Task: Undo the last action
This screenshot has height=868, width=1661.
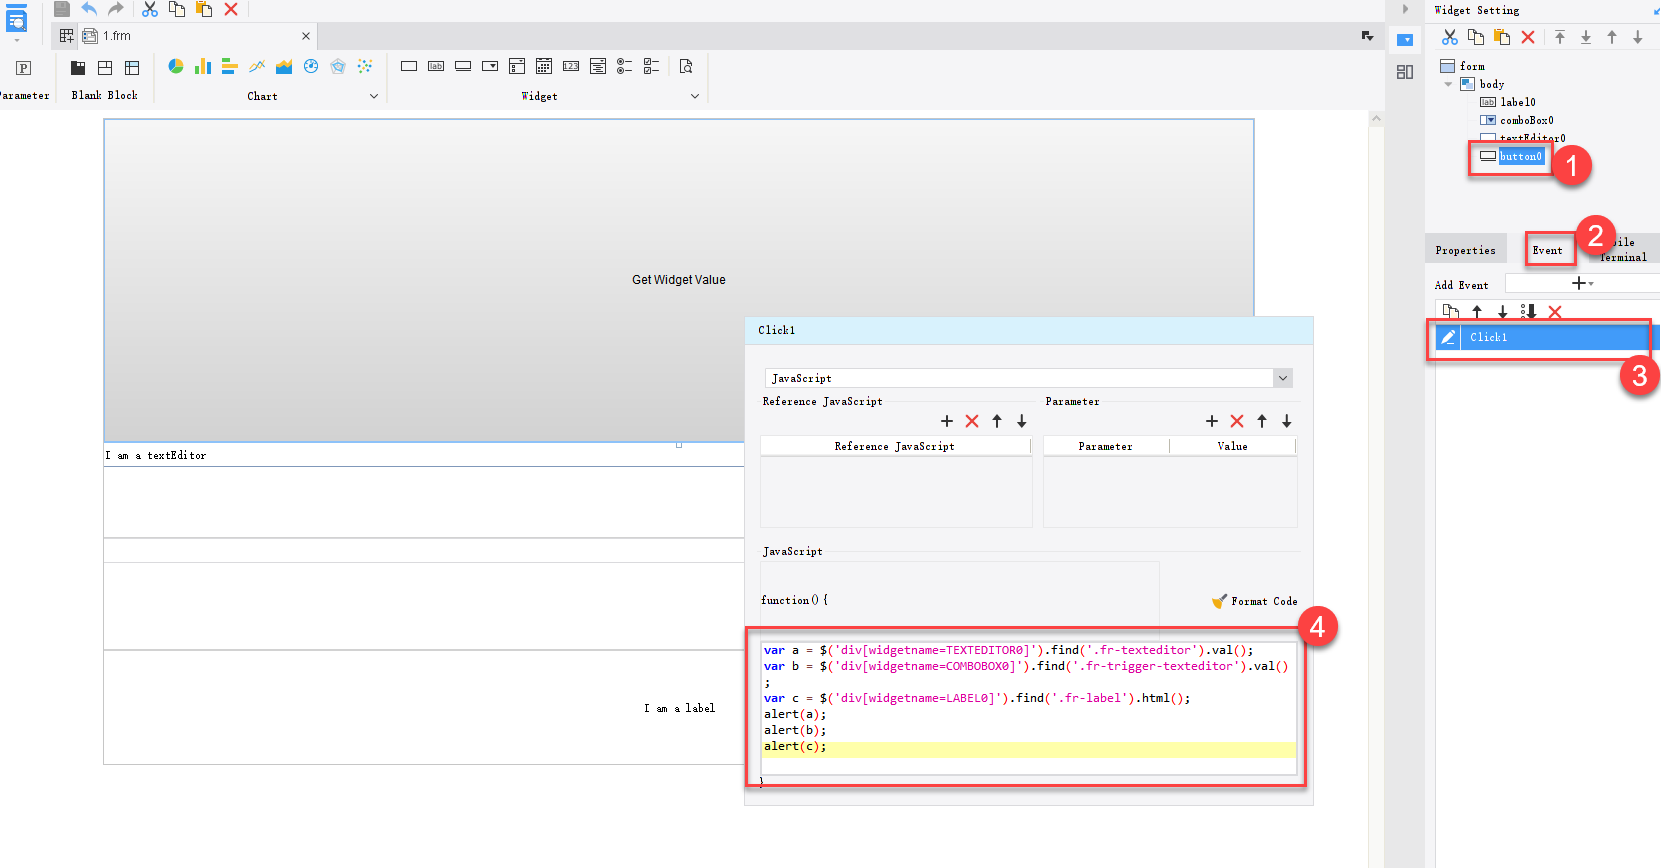Action: coord(89,9)
